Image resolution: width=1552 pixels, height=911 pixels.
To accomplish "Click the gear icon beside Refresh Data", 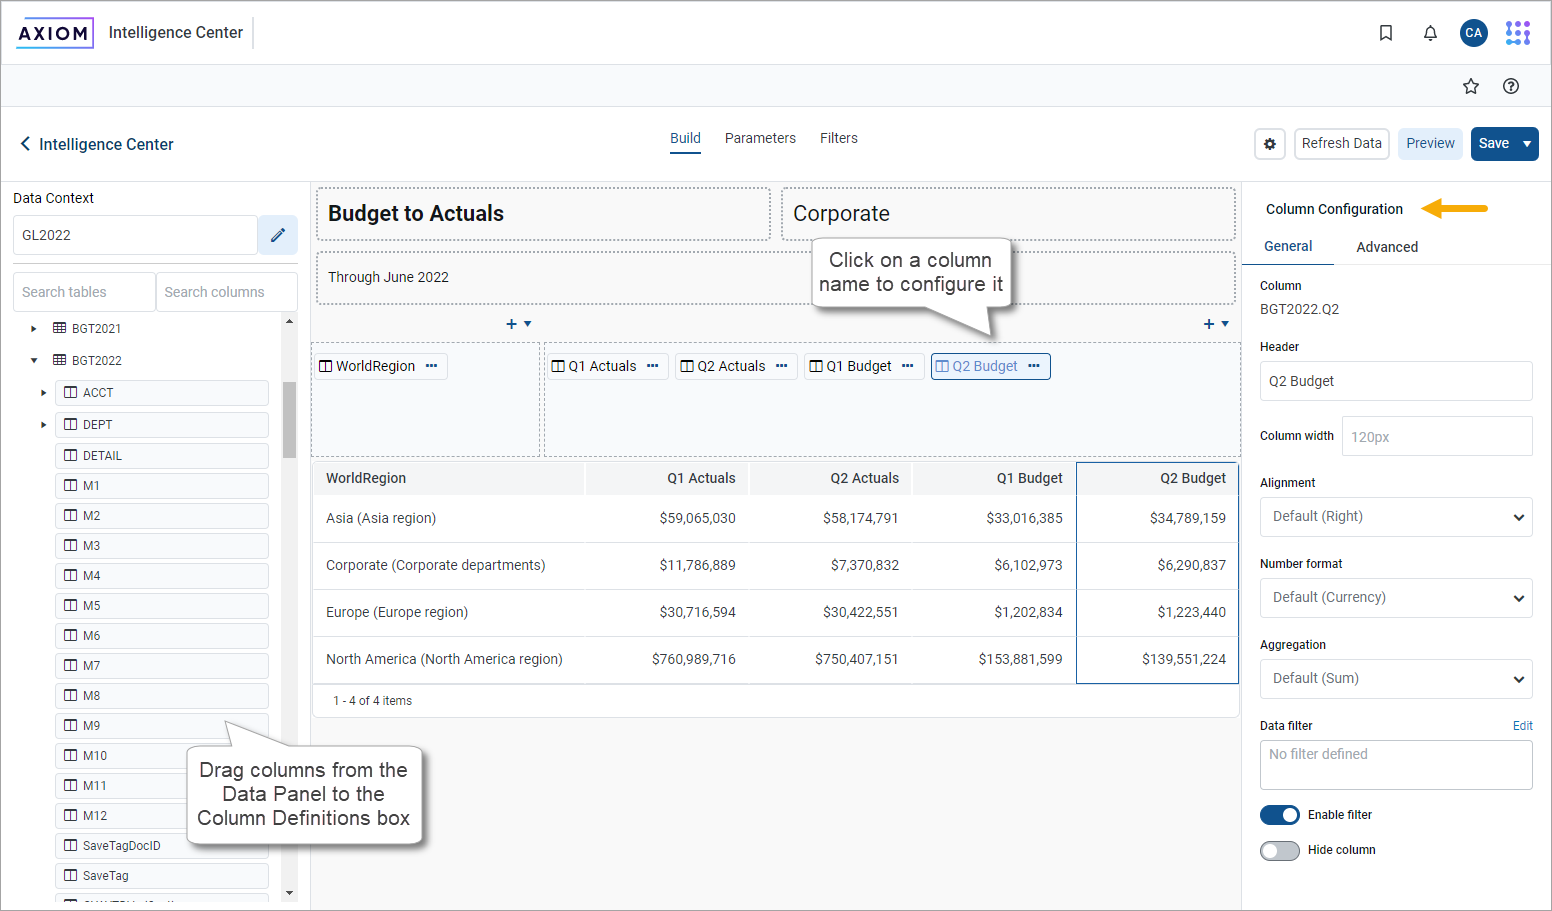I will coord(1270,143).
